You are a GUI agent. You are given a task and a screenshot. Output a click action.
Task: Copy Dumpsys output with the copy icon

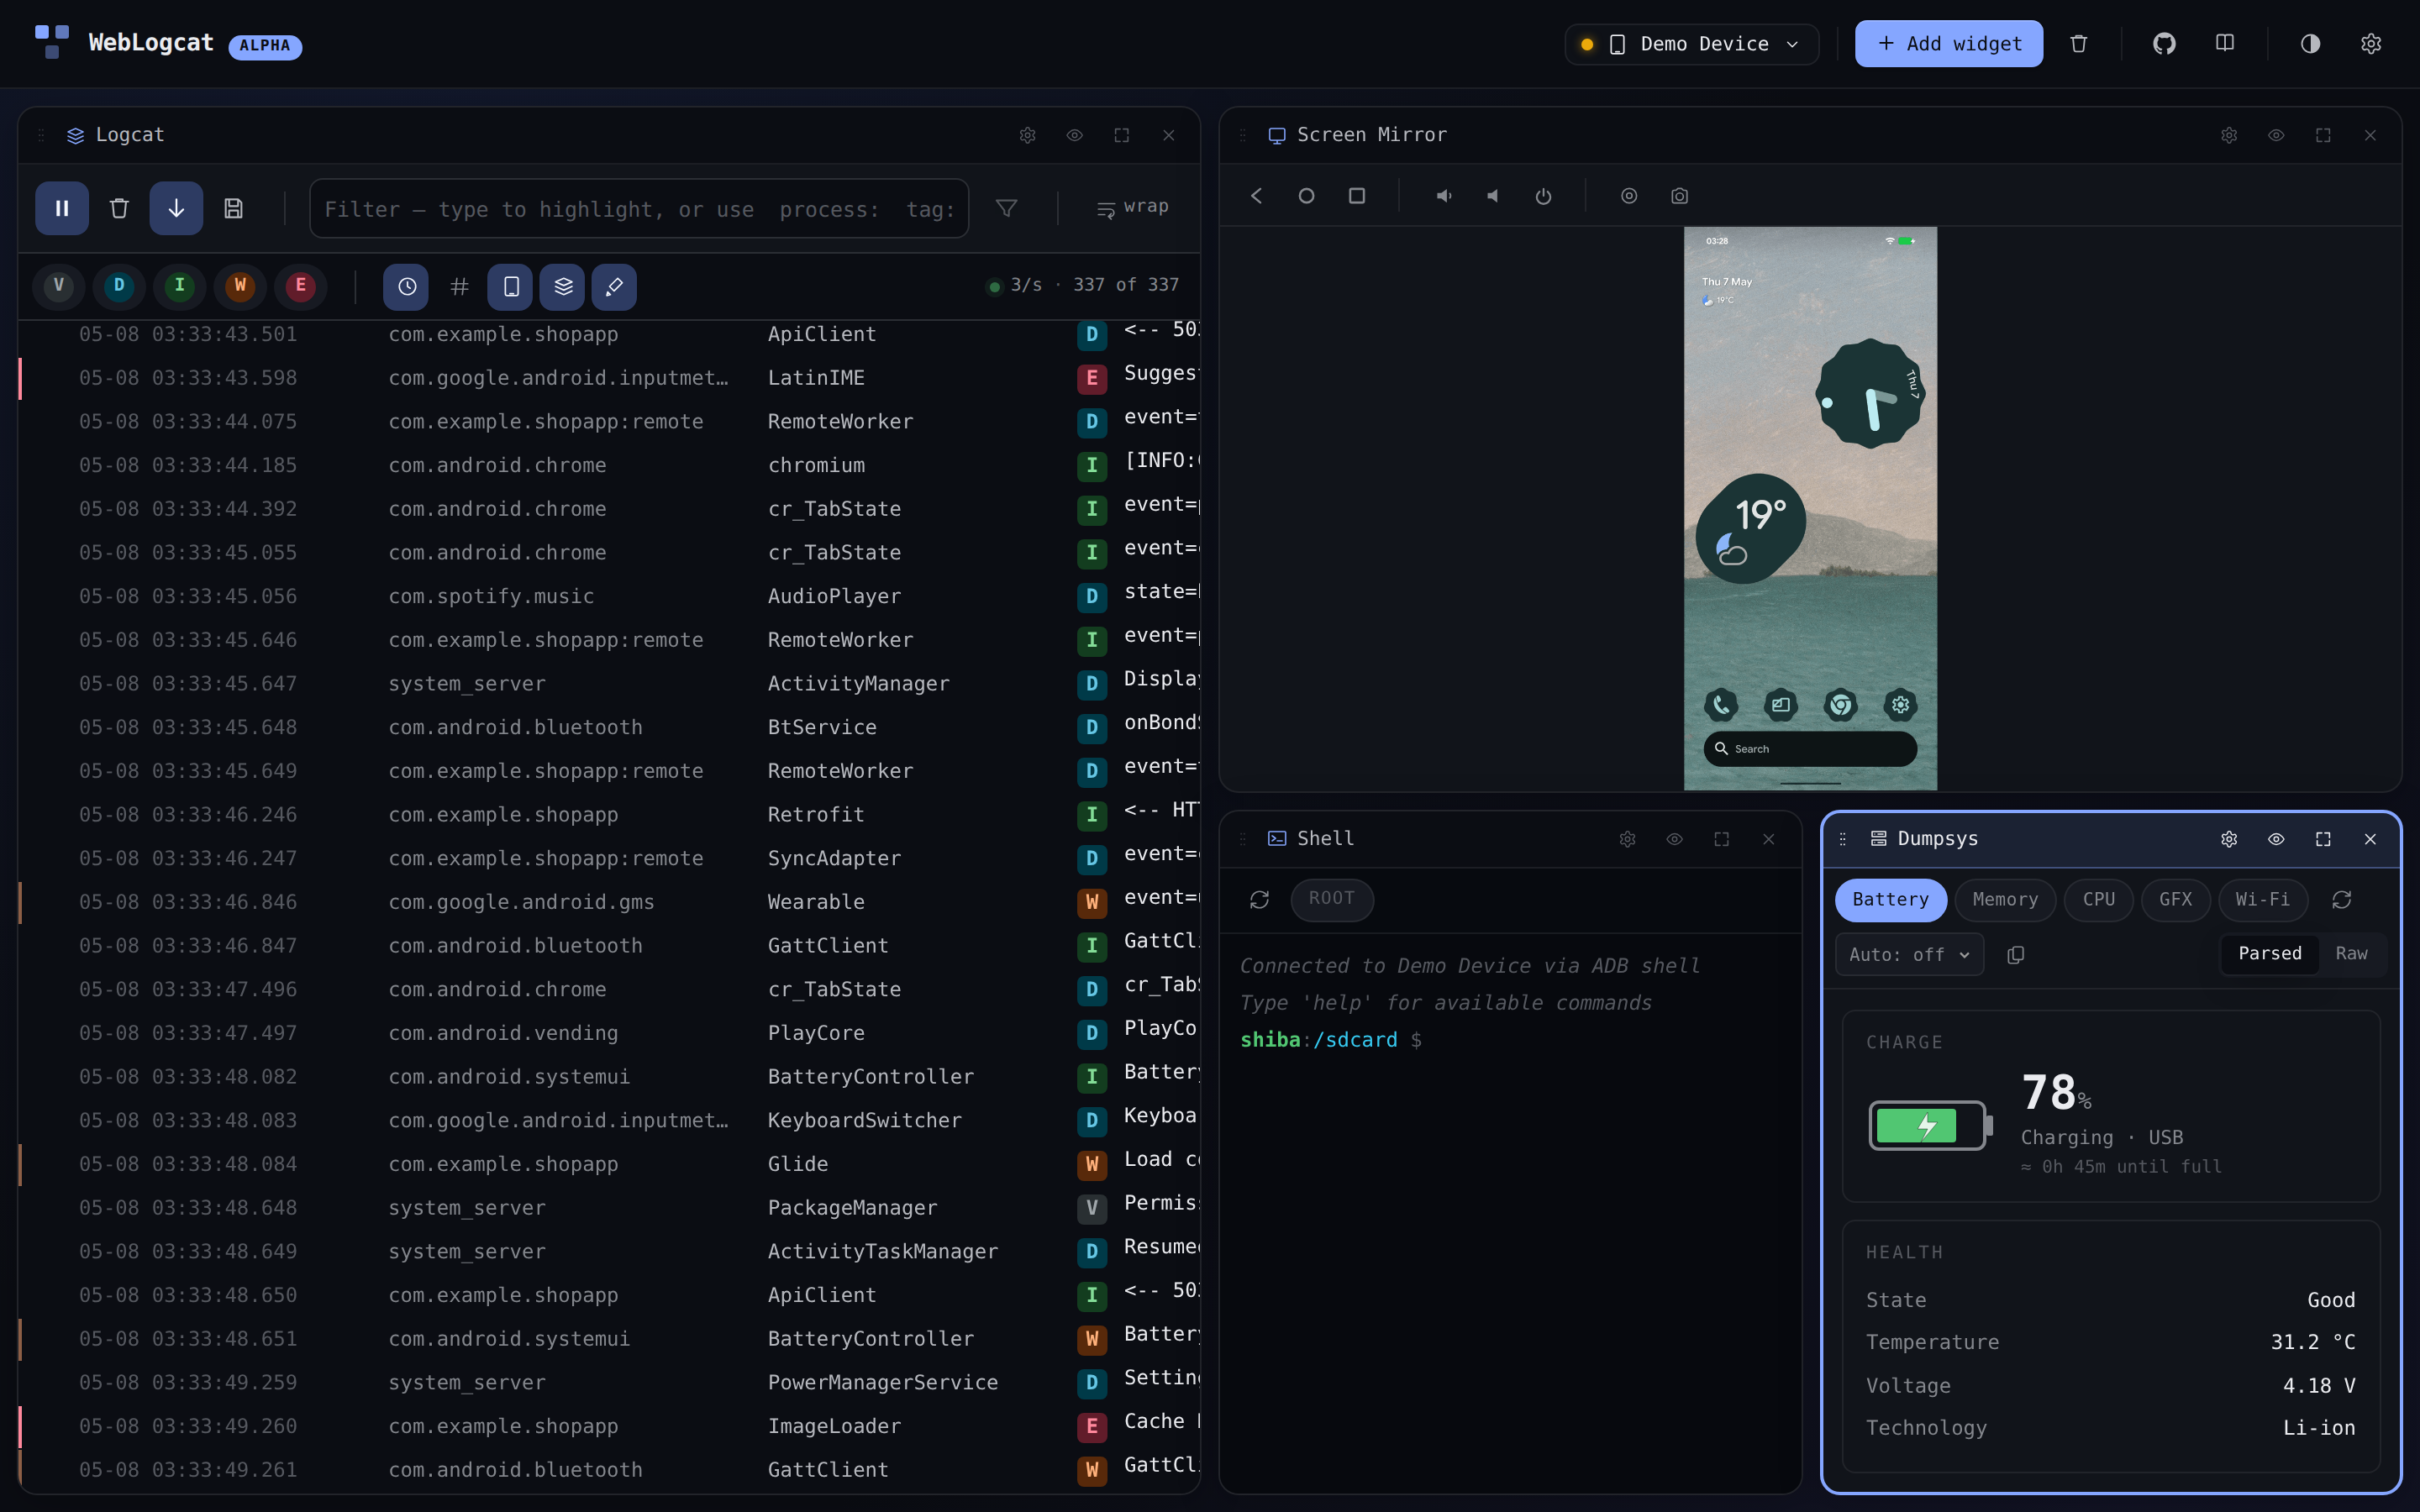[x=2015, y=955]
